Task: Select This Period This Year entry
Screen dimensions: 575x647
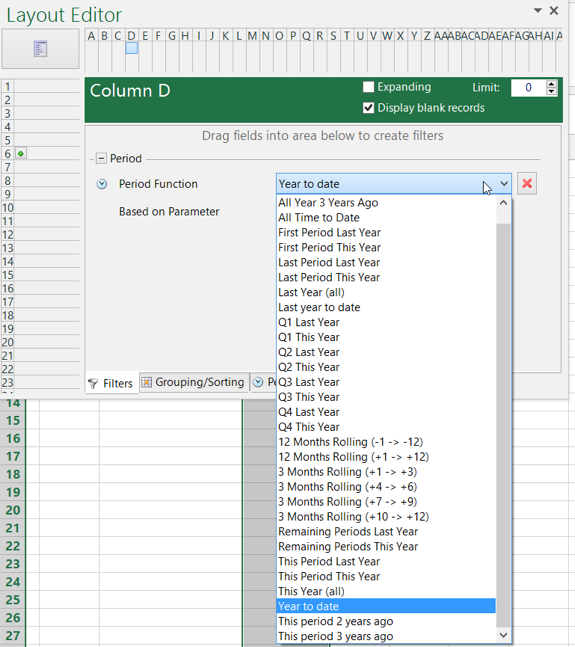Action: pyautogui.click(x=329, y=576)
